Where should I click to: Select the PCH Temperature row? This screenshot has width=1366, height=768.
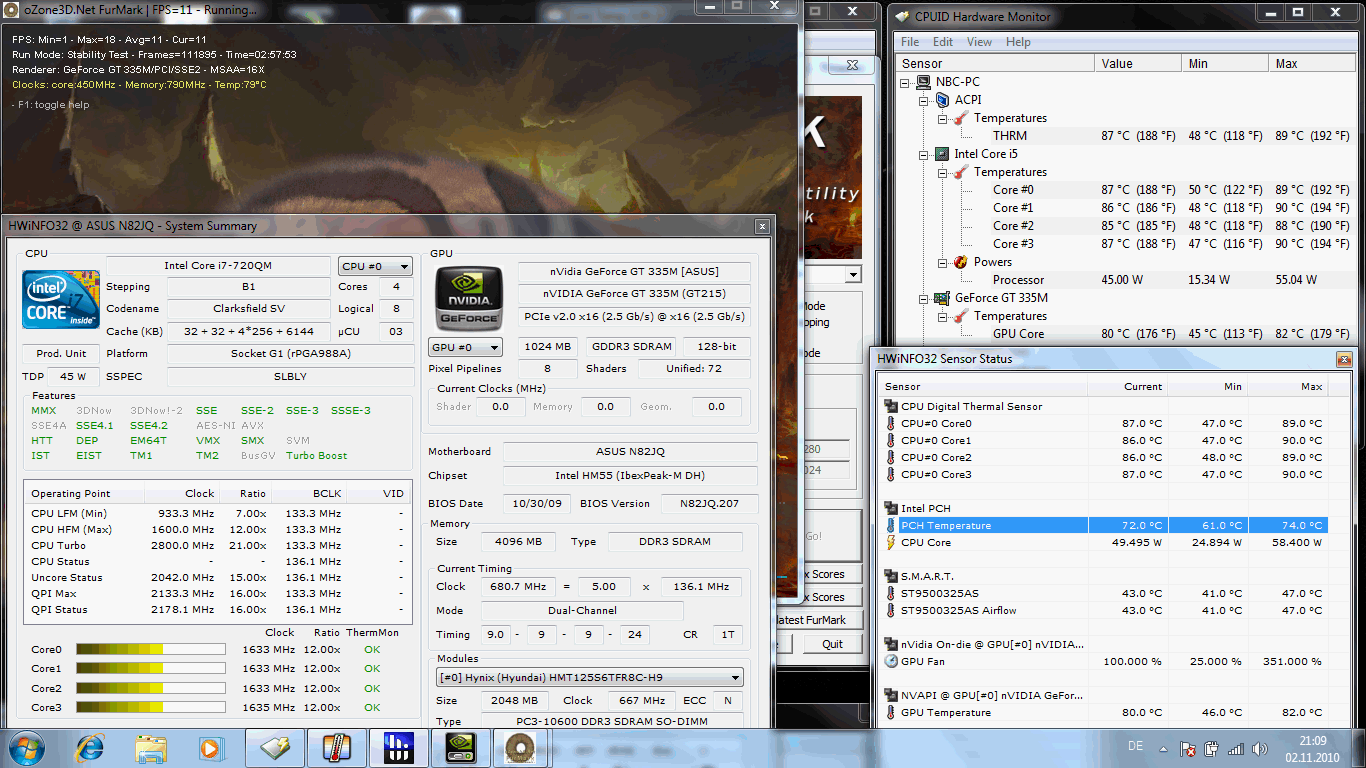[x=1106, y=525]
